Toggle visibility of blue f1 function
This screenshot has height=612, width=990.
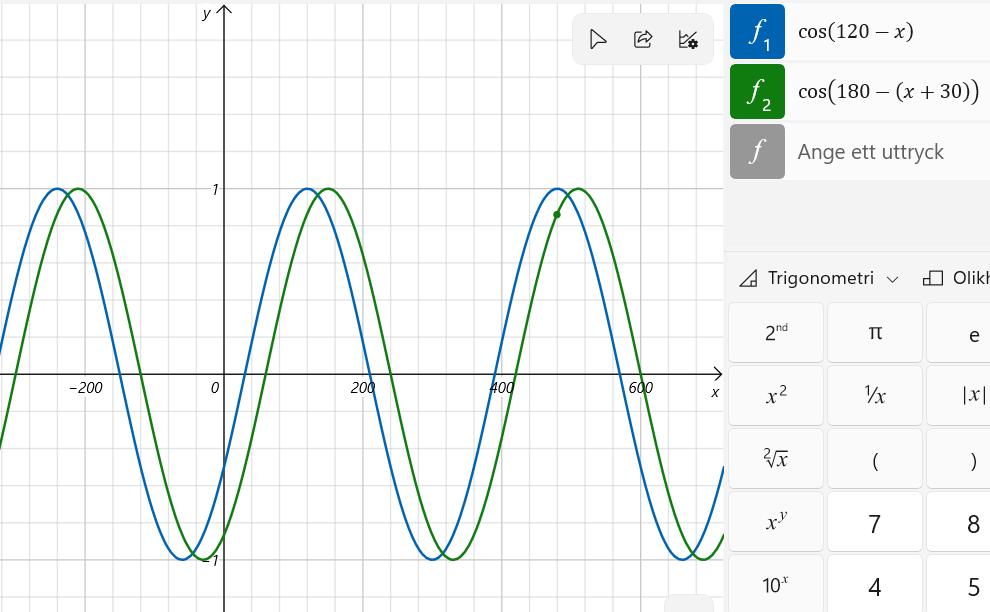click(x=757, y=32)
